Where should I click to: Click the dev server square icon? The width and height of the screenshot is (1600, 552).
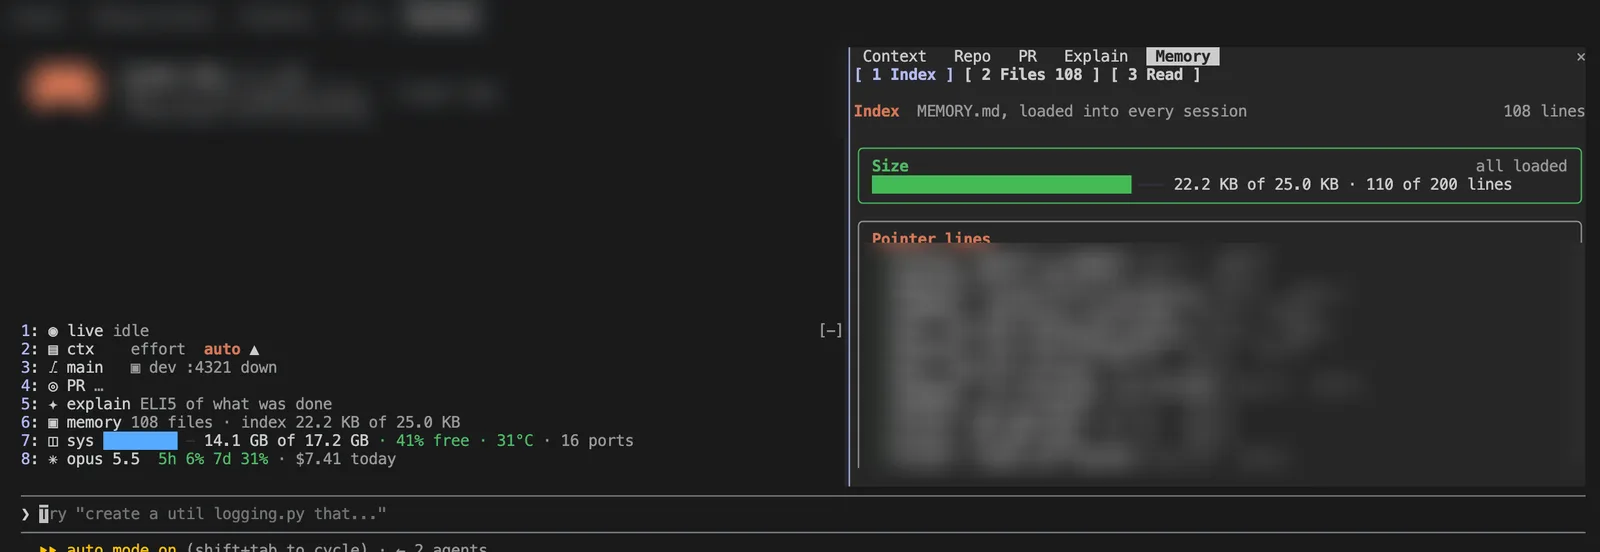[x=135, y=368]
